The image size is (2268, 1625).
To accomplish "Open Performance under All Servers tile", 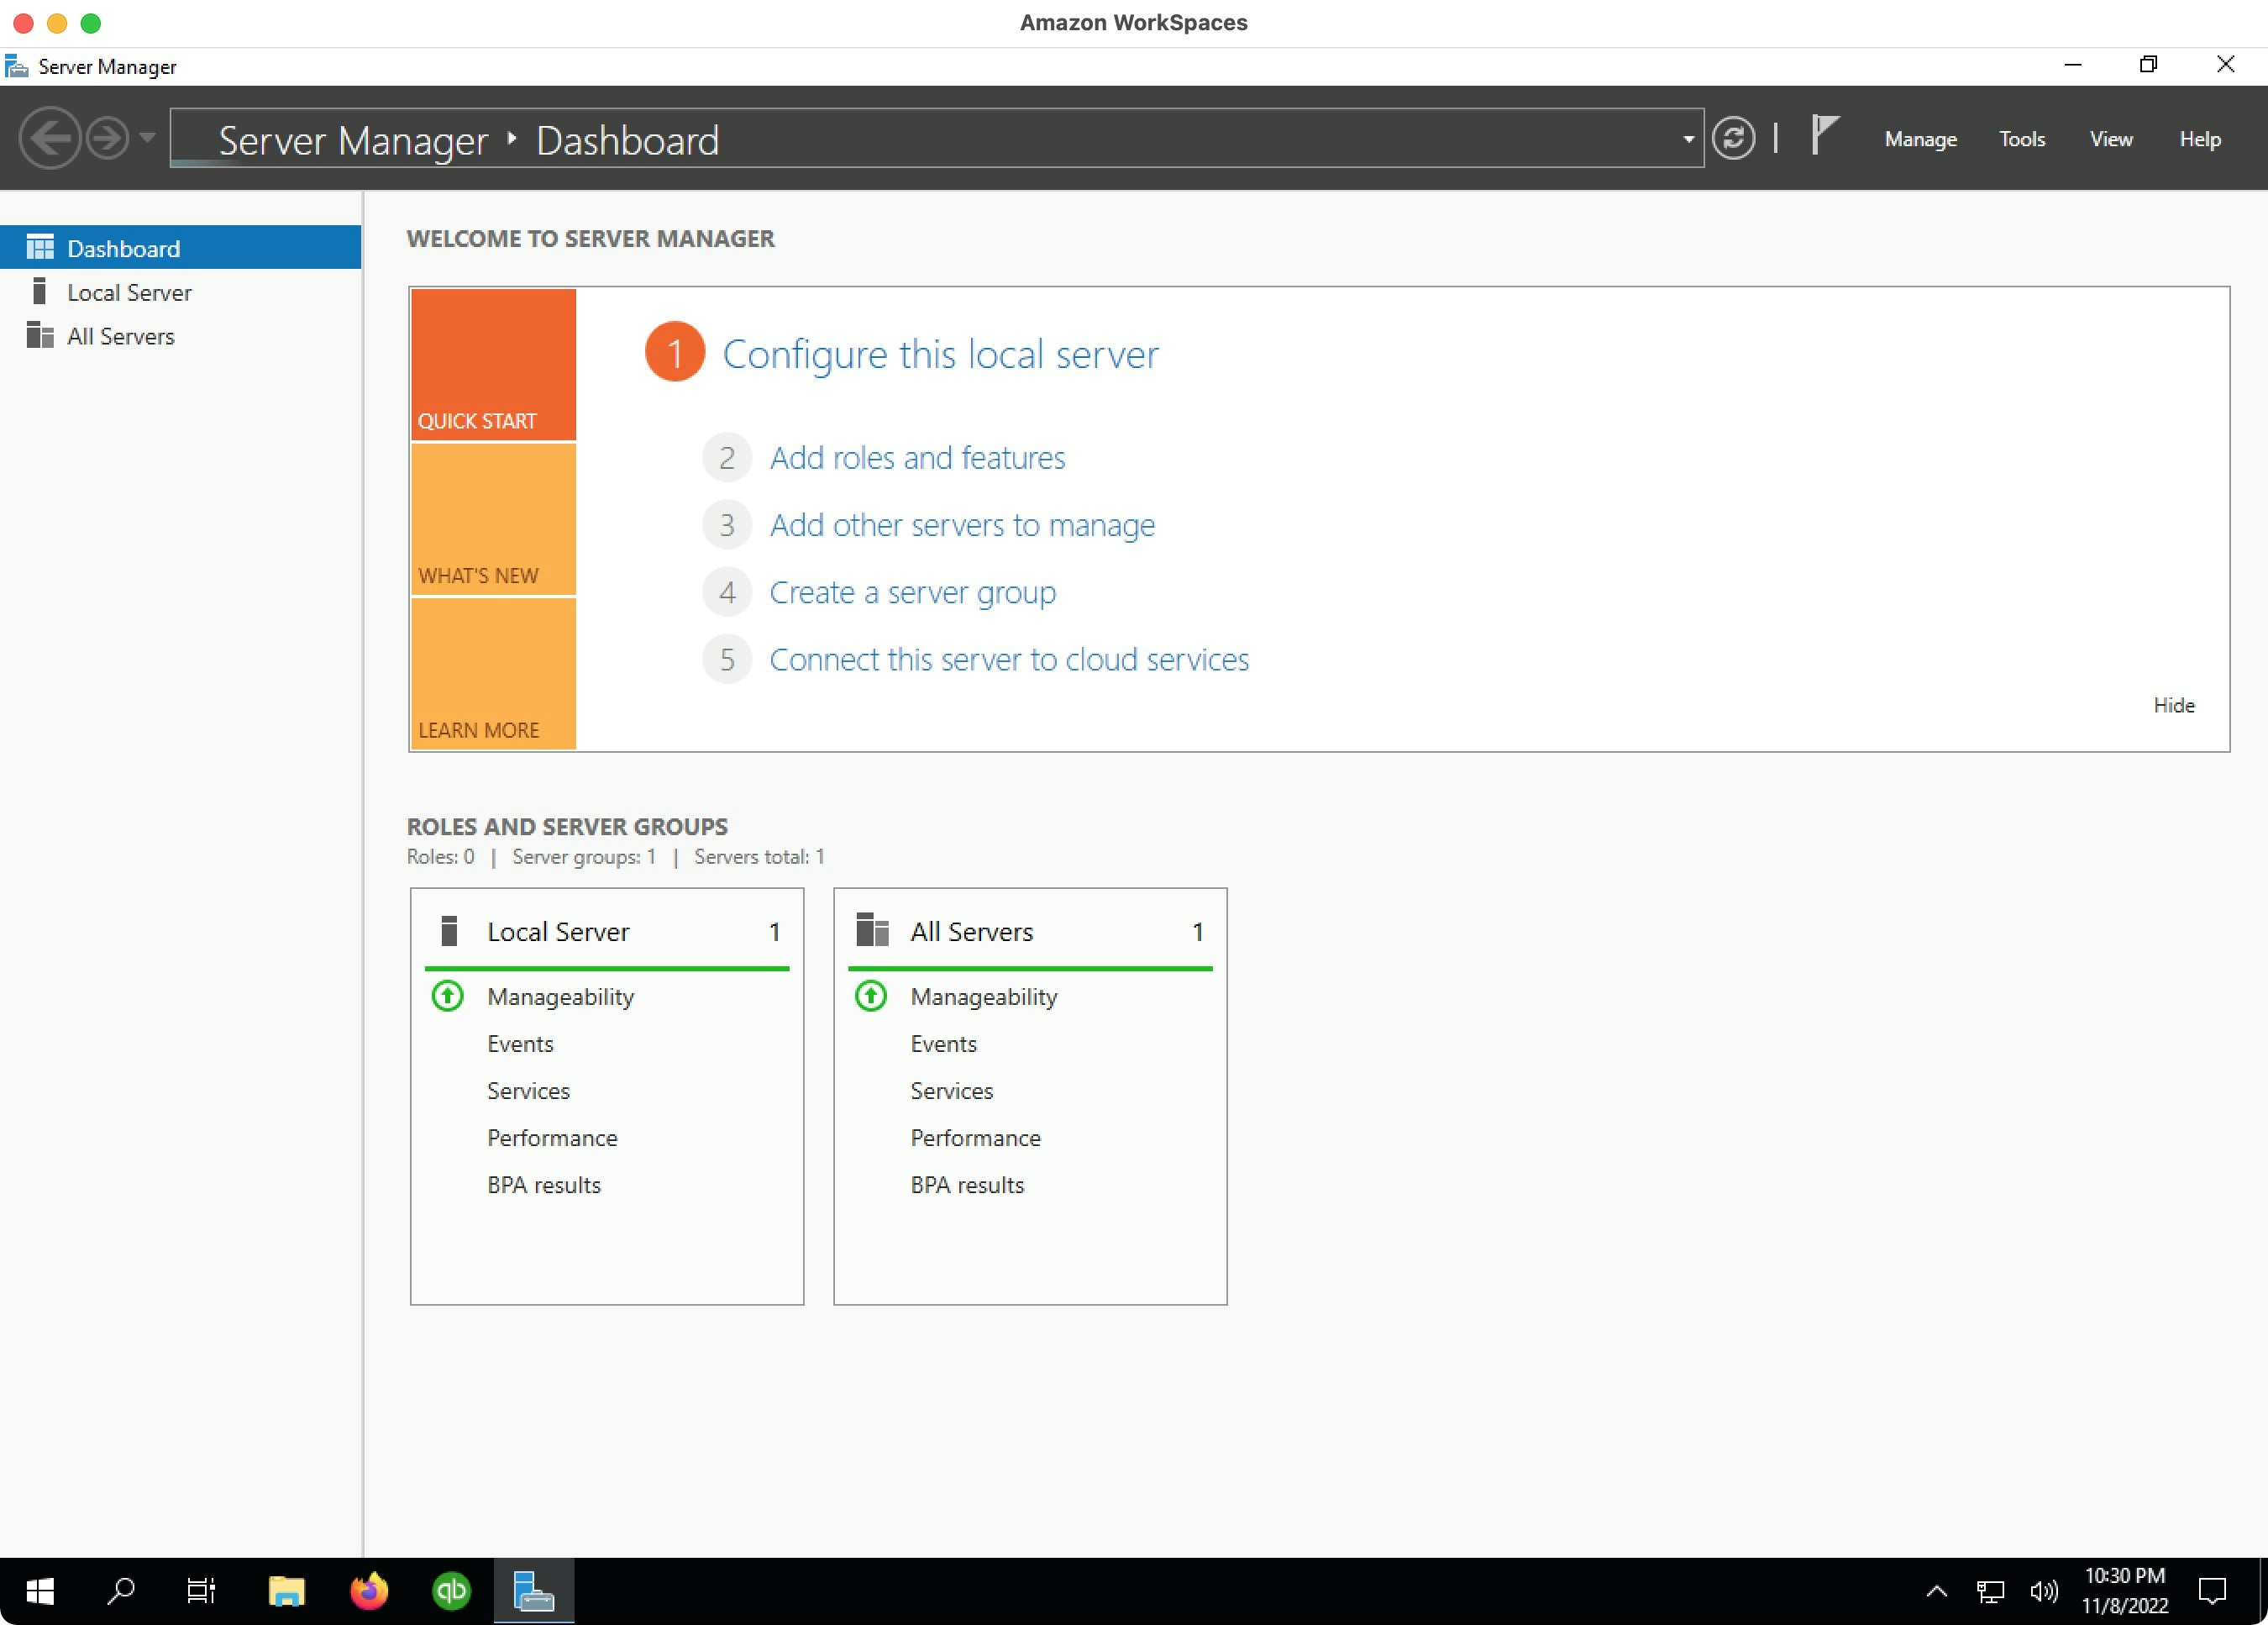I will (x=975, y=1138).
